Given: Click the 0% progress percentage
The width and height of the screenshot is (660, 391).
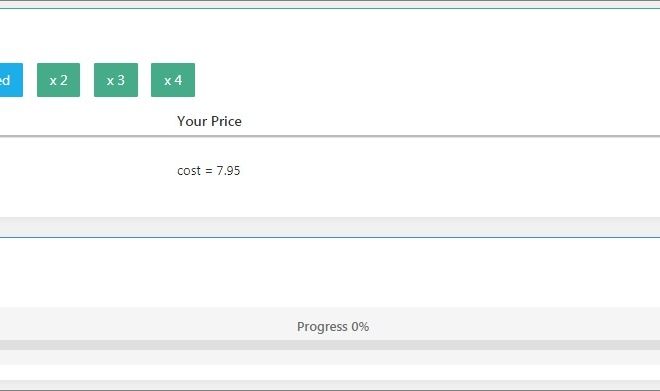Looking at the screenshot, I should pos(360,327).
